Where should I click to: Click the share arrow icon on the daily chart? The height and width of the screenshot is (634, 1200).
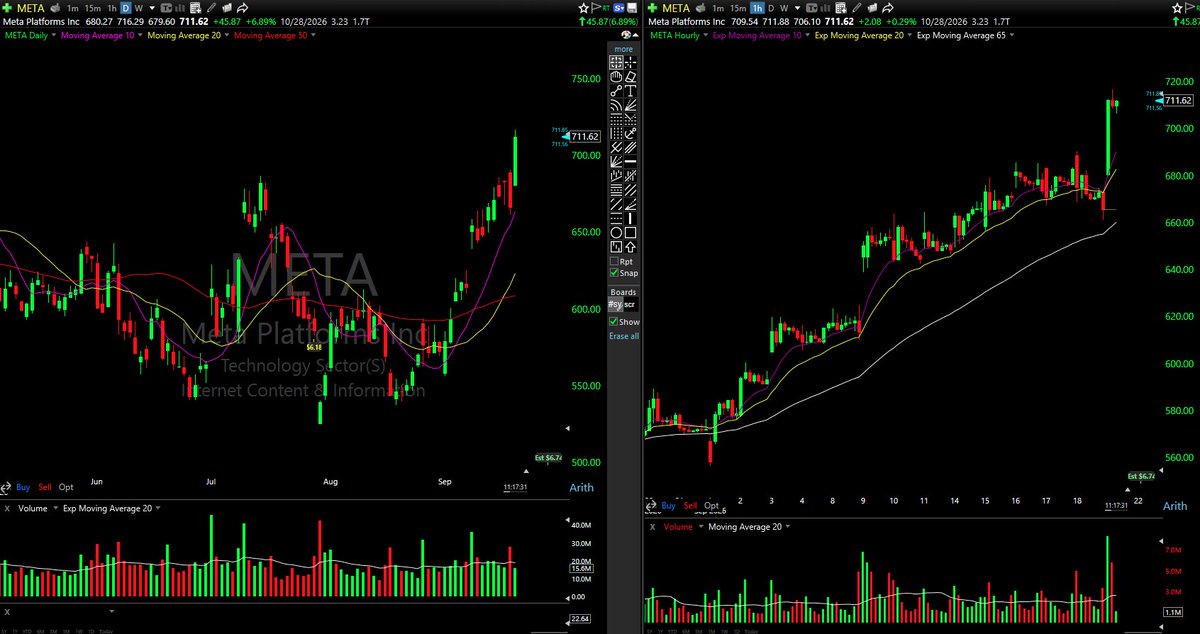click(x=243, y=8)
